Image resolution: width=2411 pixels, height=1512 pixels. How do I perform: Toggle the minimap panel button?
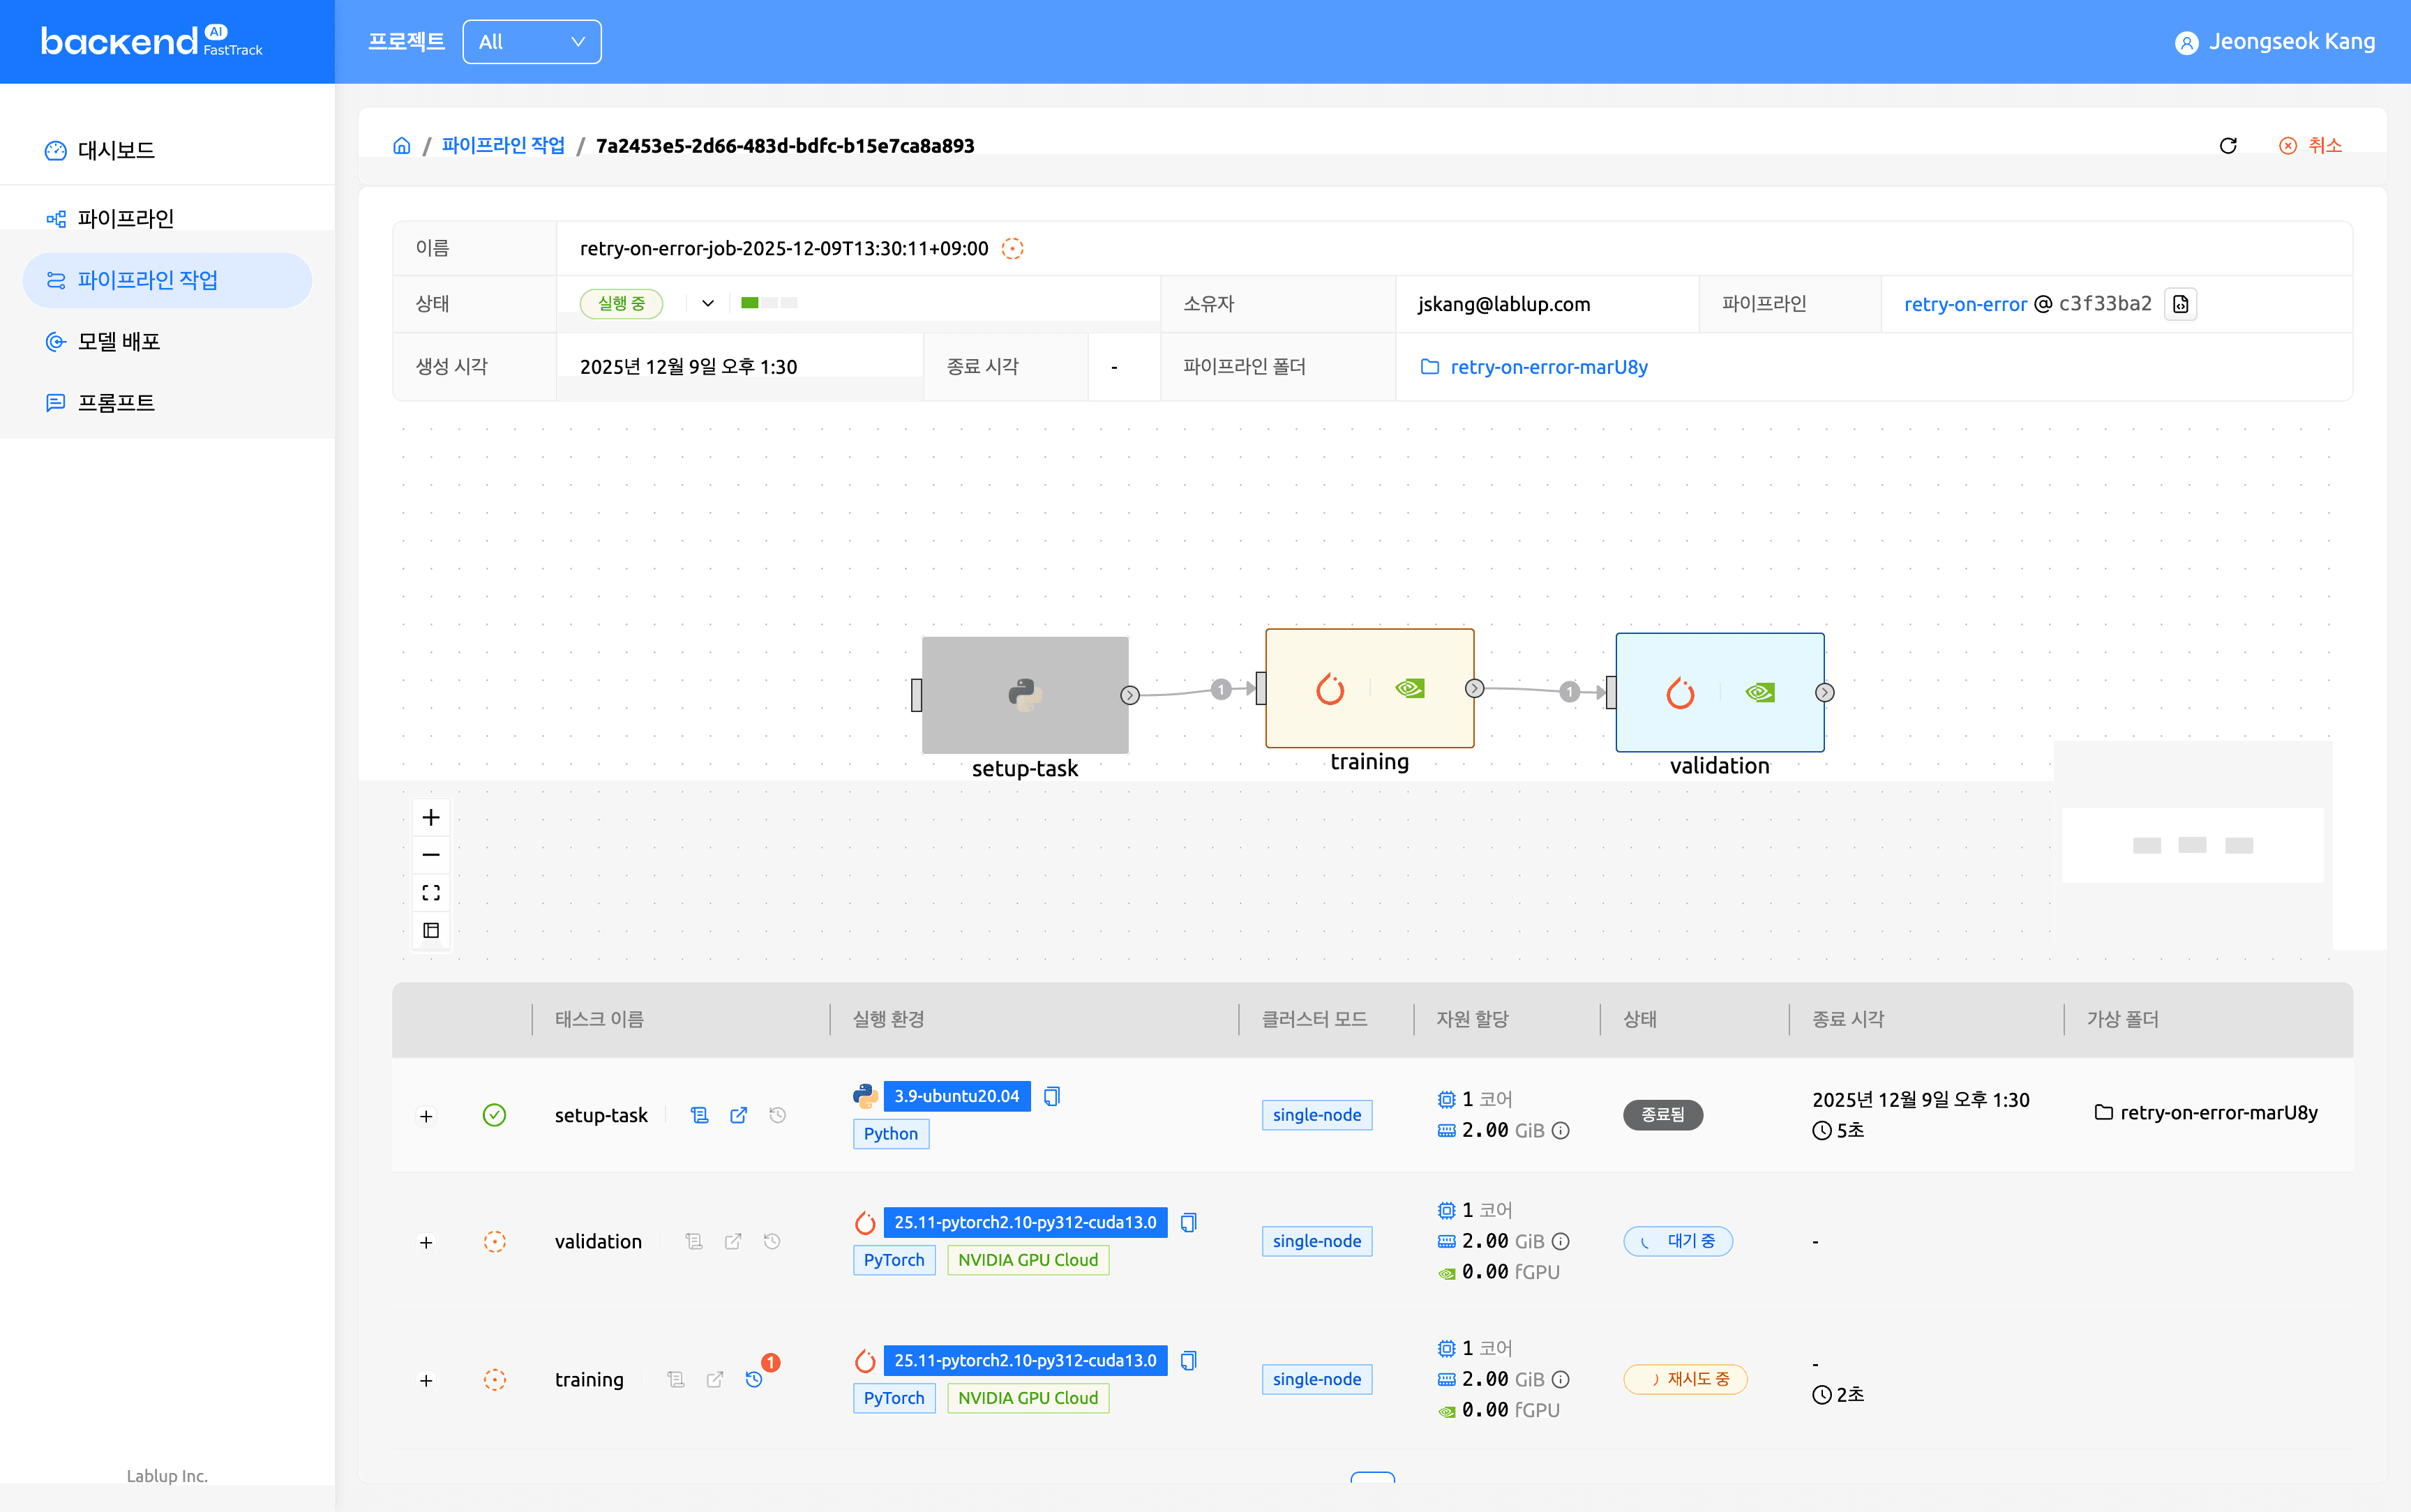pyautogui.click(x=431, y=930)
